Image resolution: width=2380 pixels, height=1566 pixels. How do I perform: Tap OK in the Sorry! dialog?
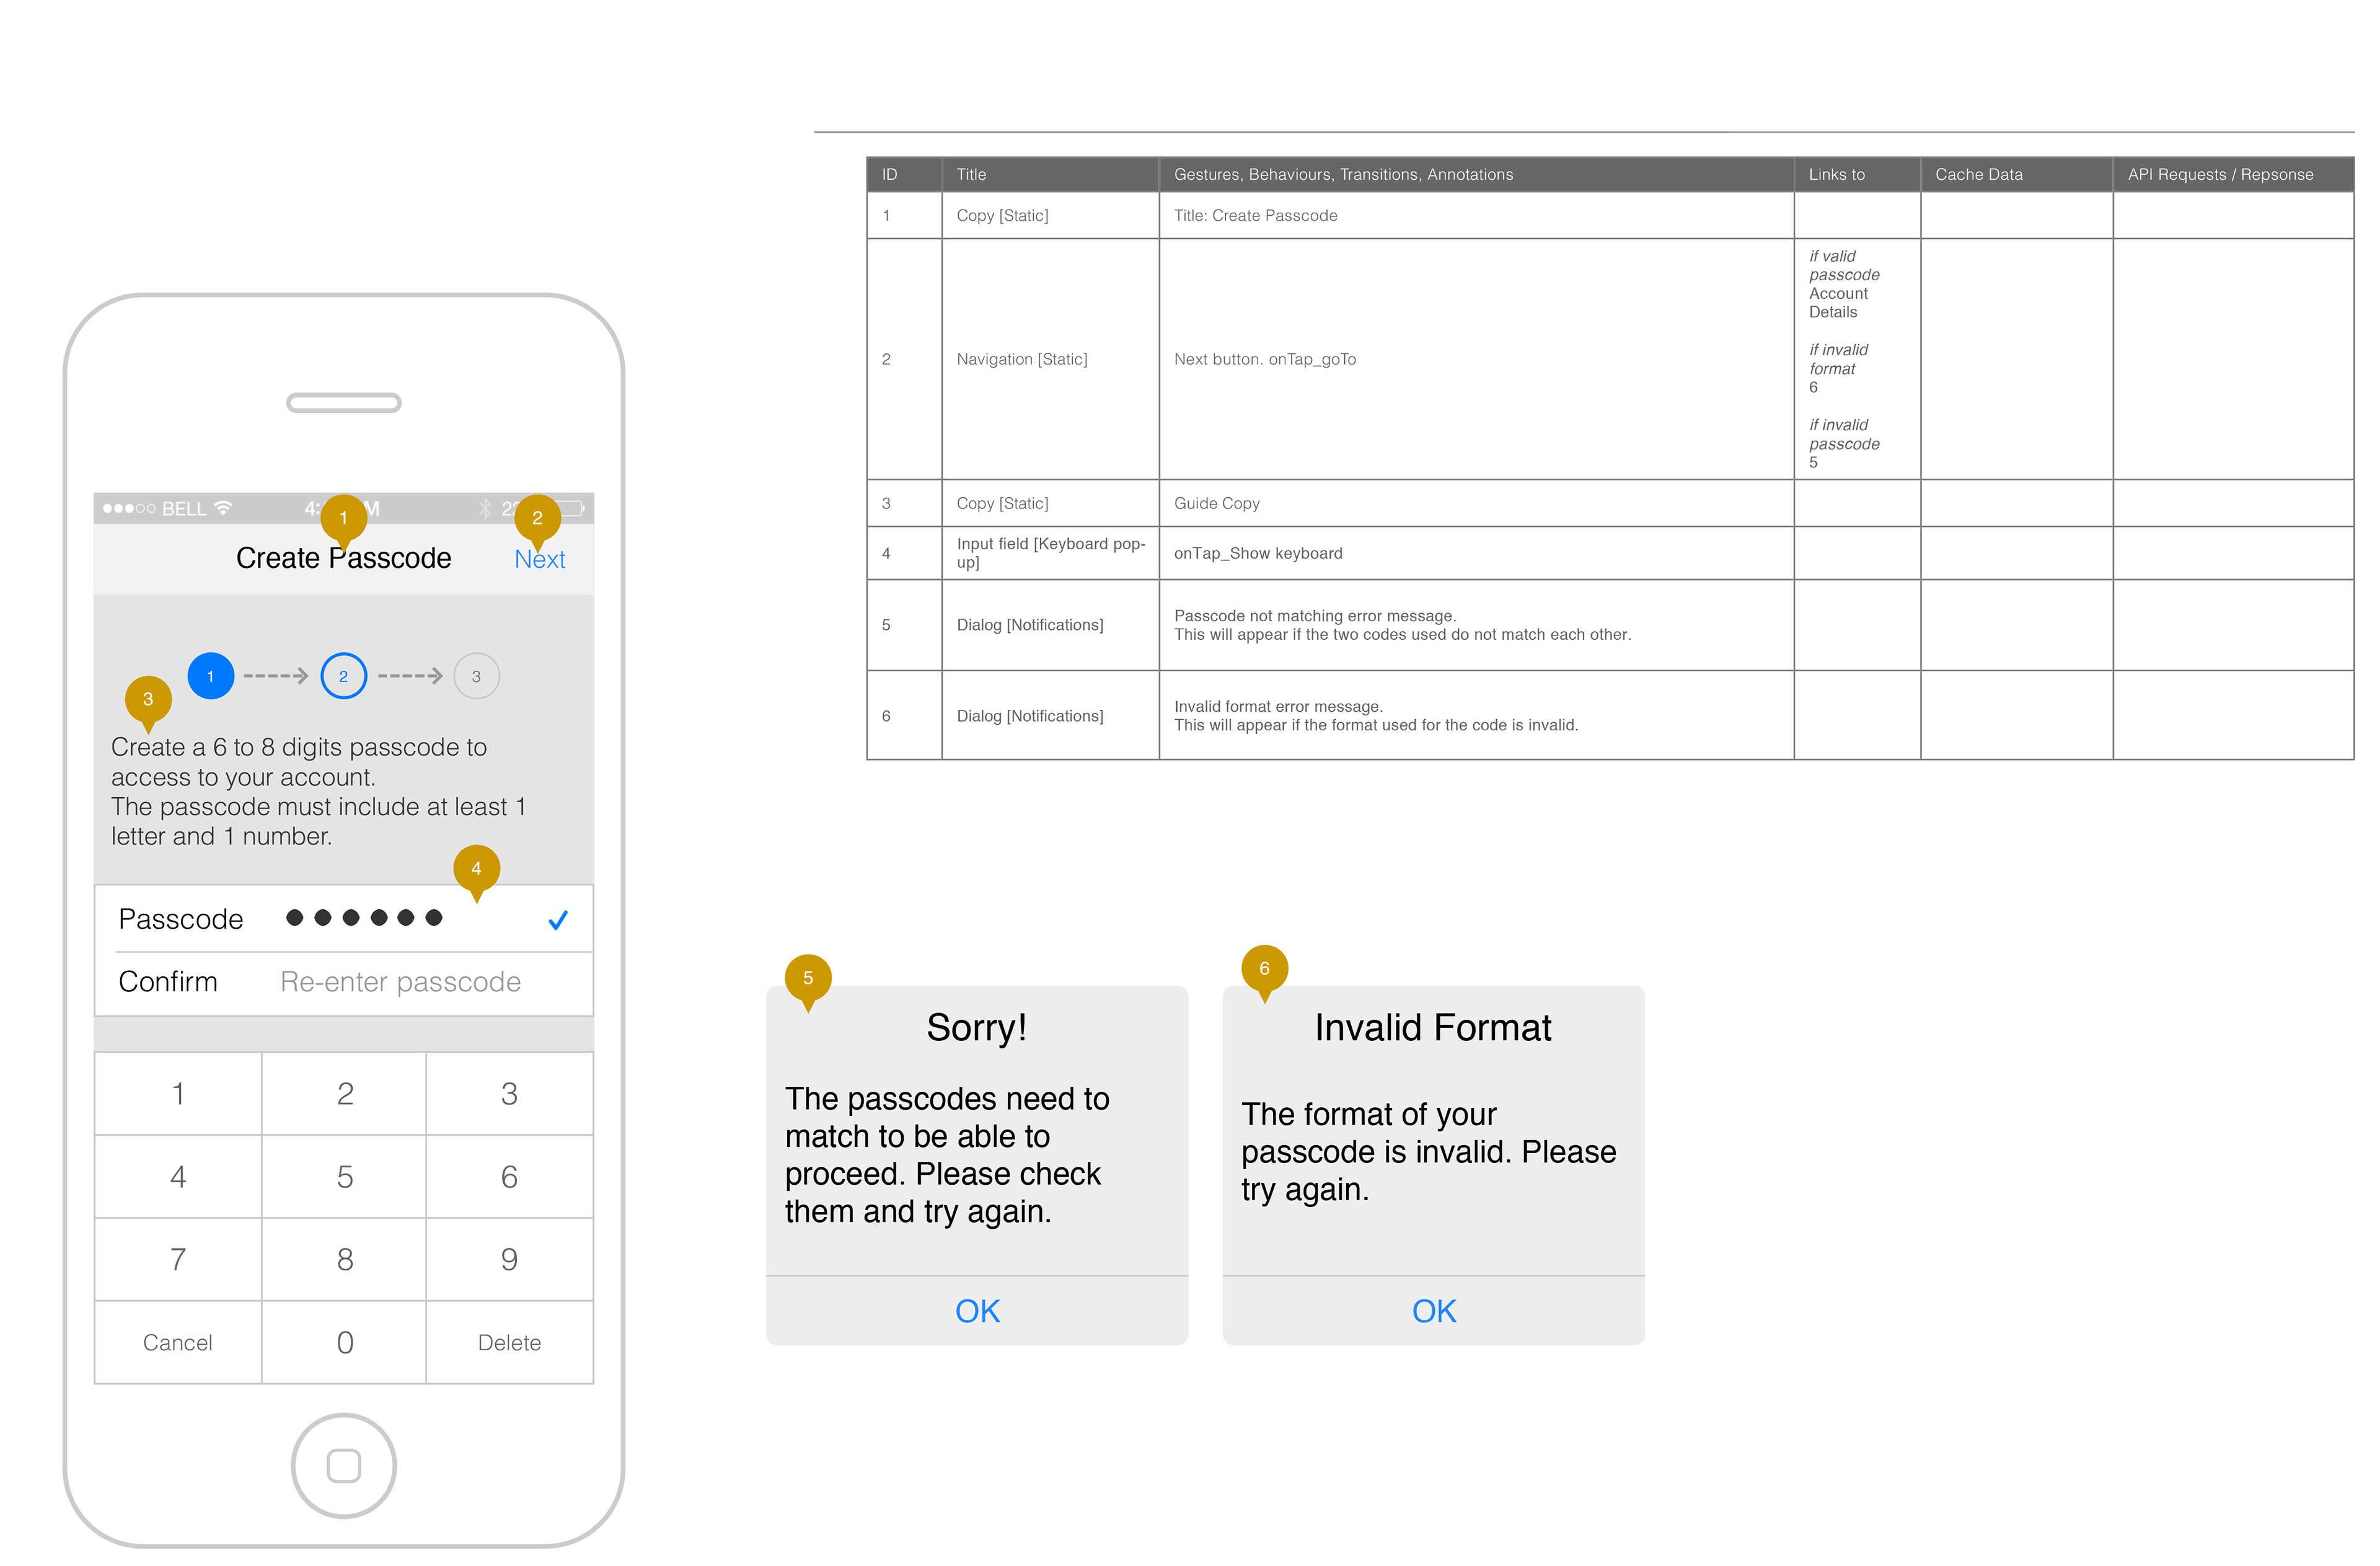click(977, 1311)
